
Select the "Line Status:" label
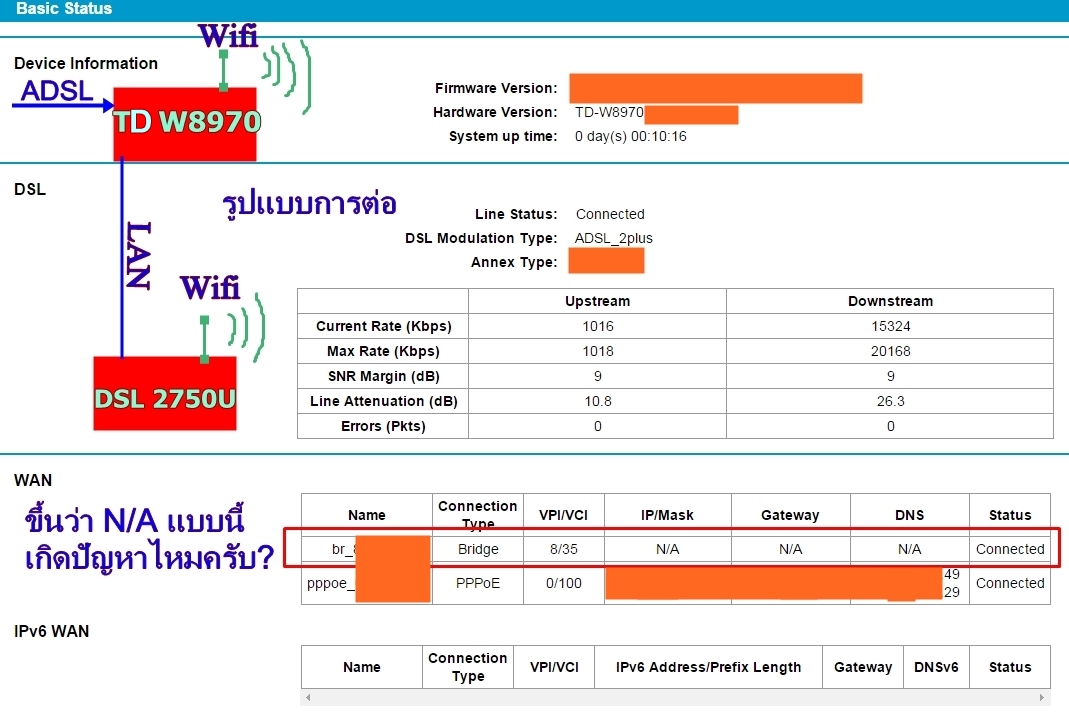(515, 214)
